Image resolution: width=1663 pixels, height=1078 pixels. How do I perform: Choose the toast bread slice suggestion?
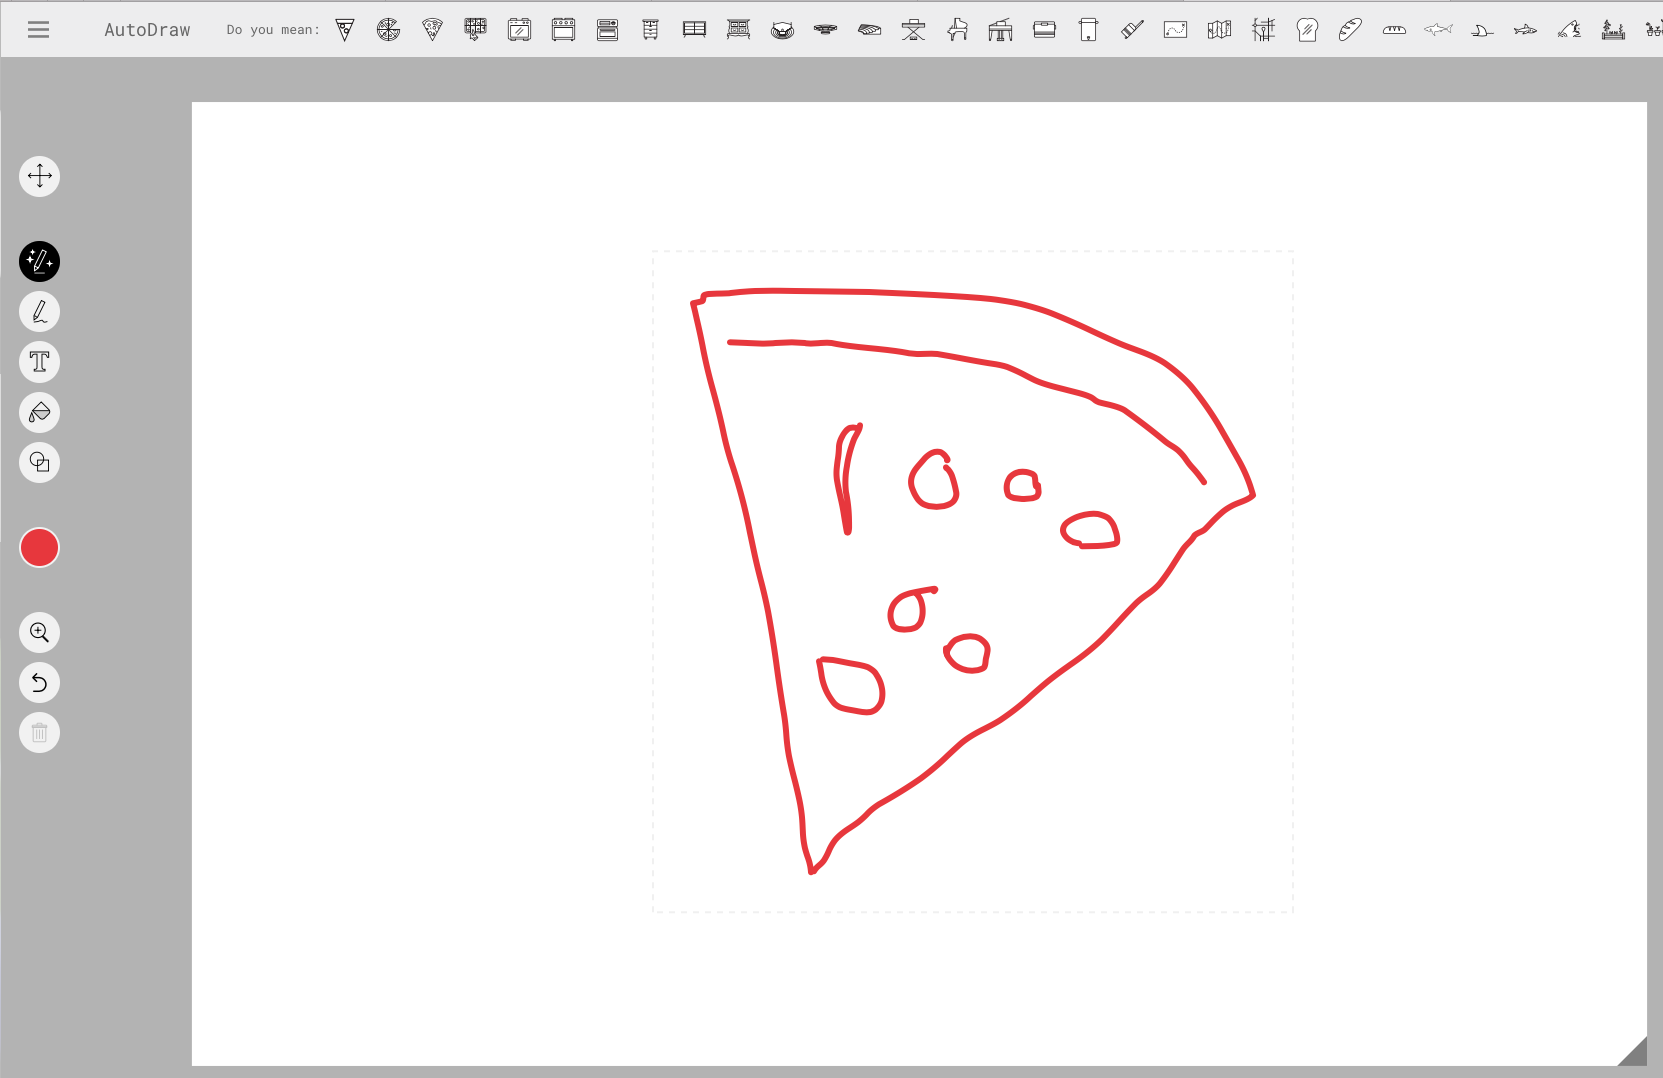click(1307, 30)
